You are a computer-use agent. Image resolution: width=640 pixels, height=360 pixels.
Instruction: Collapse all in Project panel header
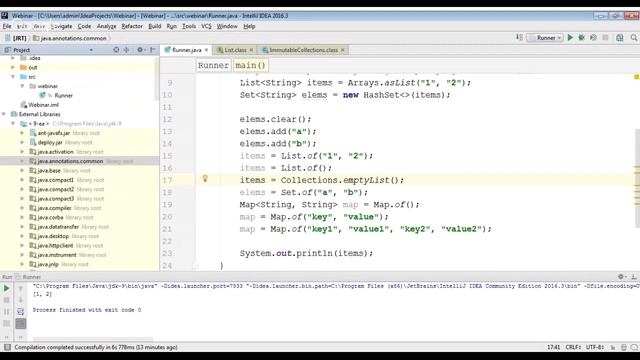(127, 50)
